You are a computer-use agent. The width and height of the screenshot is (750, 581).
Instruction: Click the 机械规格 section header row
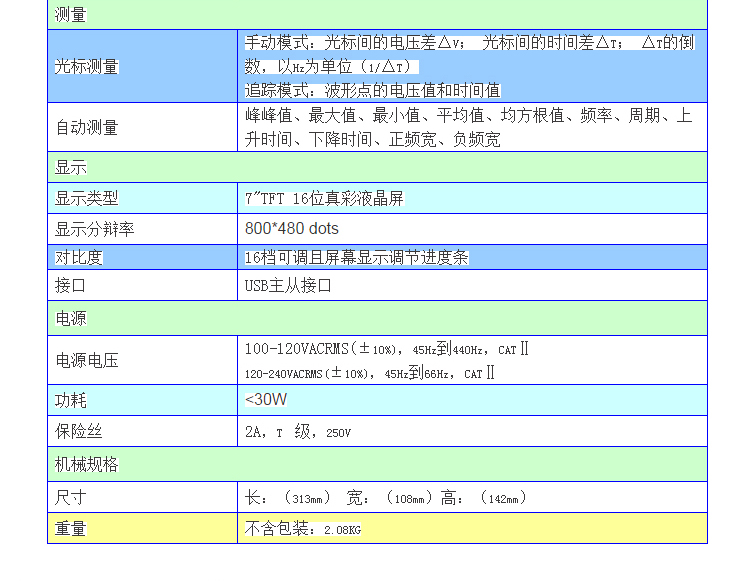click(x=377, y=464)
